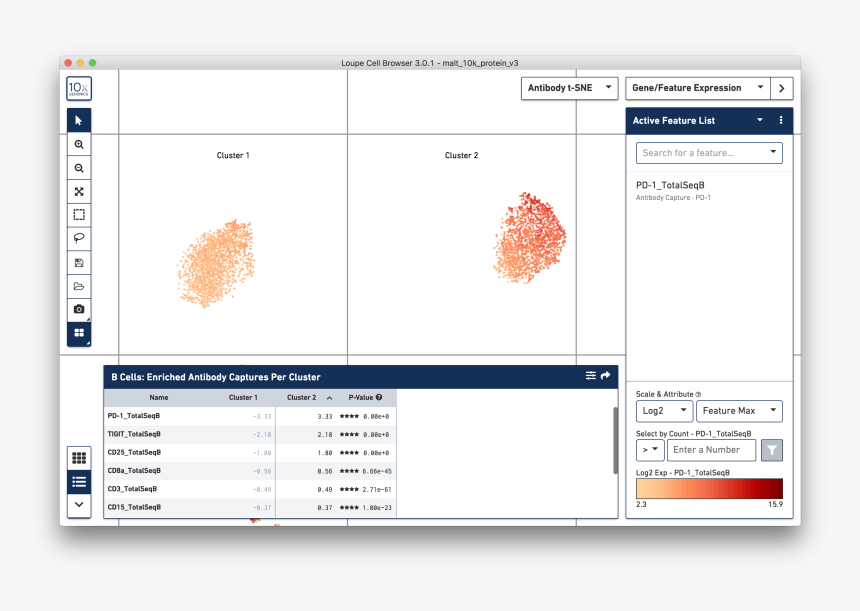Image resolution: width=860 pixels, height=611 pixels.
Task: Select the rectangular selection tool
Action: pos(79,214)
